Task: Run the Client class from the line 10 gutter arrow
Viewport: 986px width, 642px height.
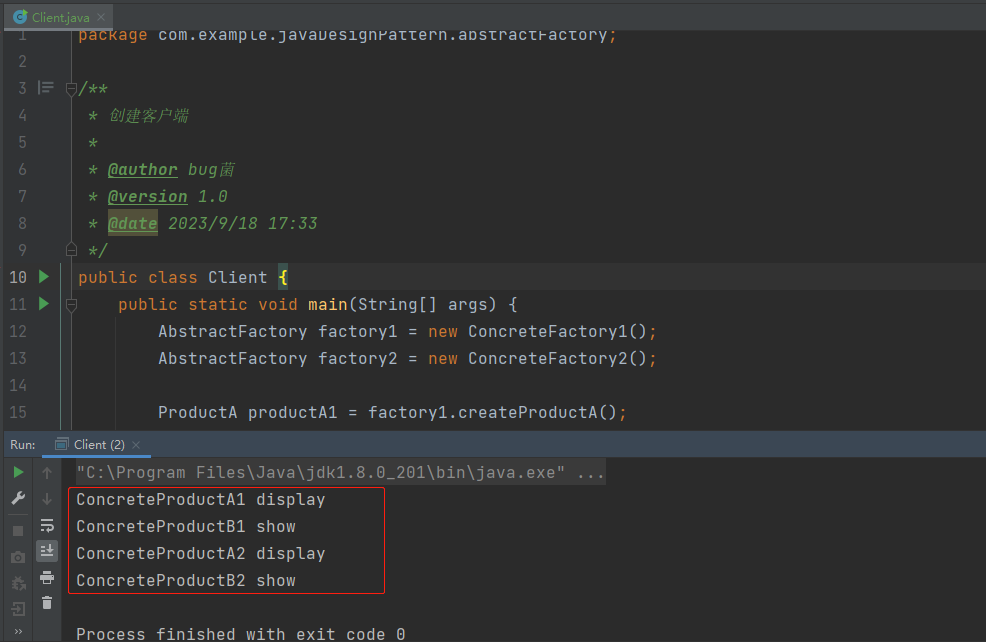Action: pos(43,277)
